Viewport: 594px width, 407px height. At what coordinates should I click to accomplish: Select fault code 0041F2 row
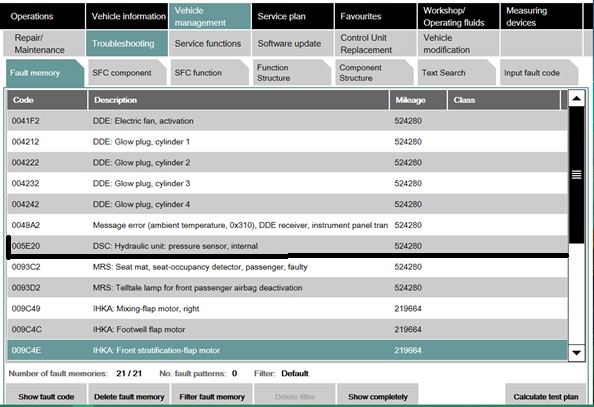[x=287, y=121]
